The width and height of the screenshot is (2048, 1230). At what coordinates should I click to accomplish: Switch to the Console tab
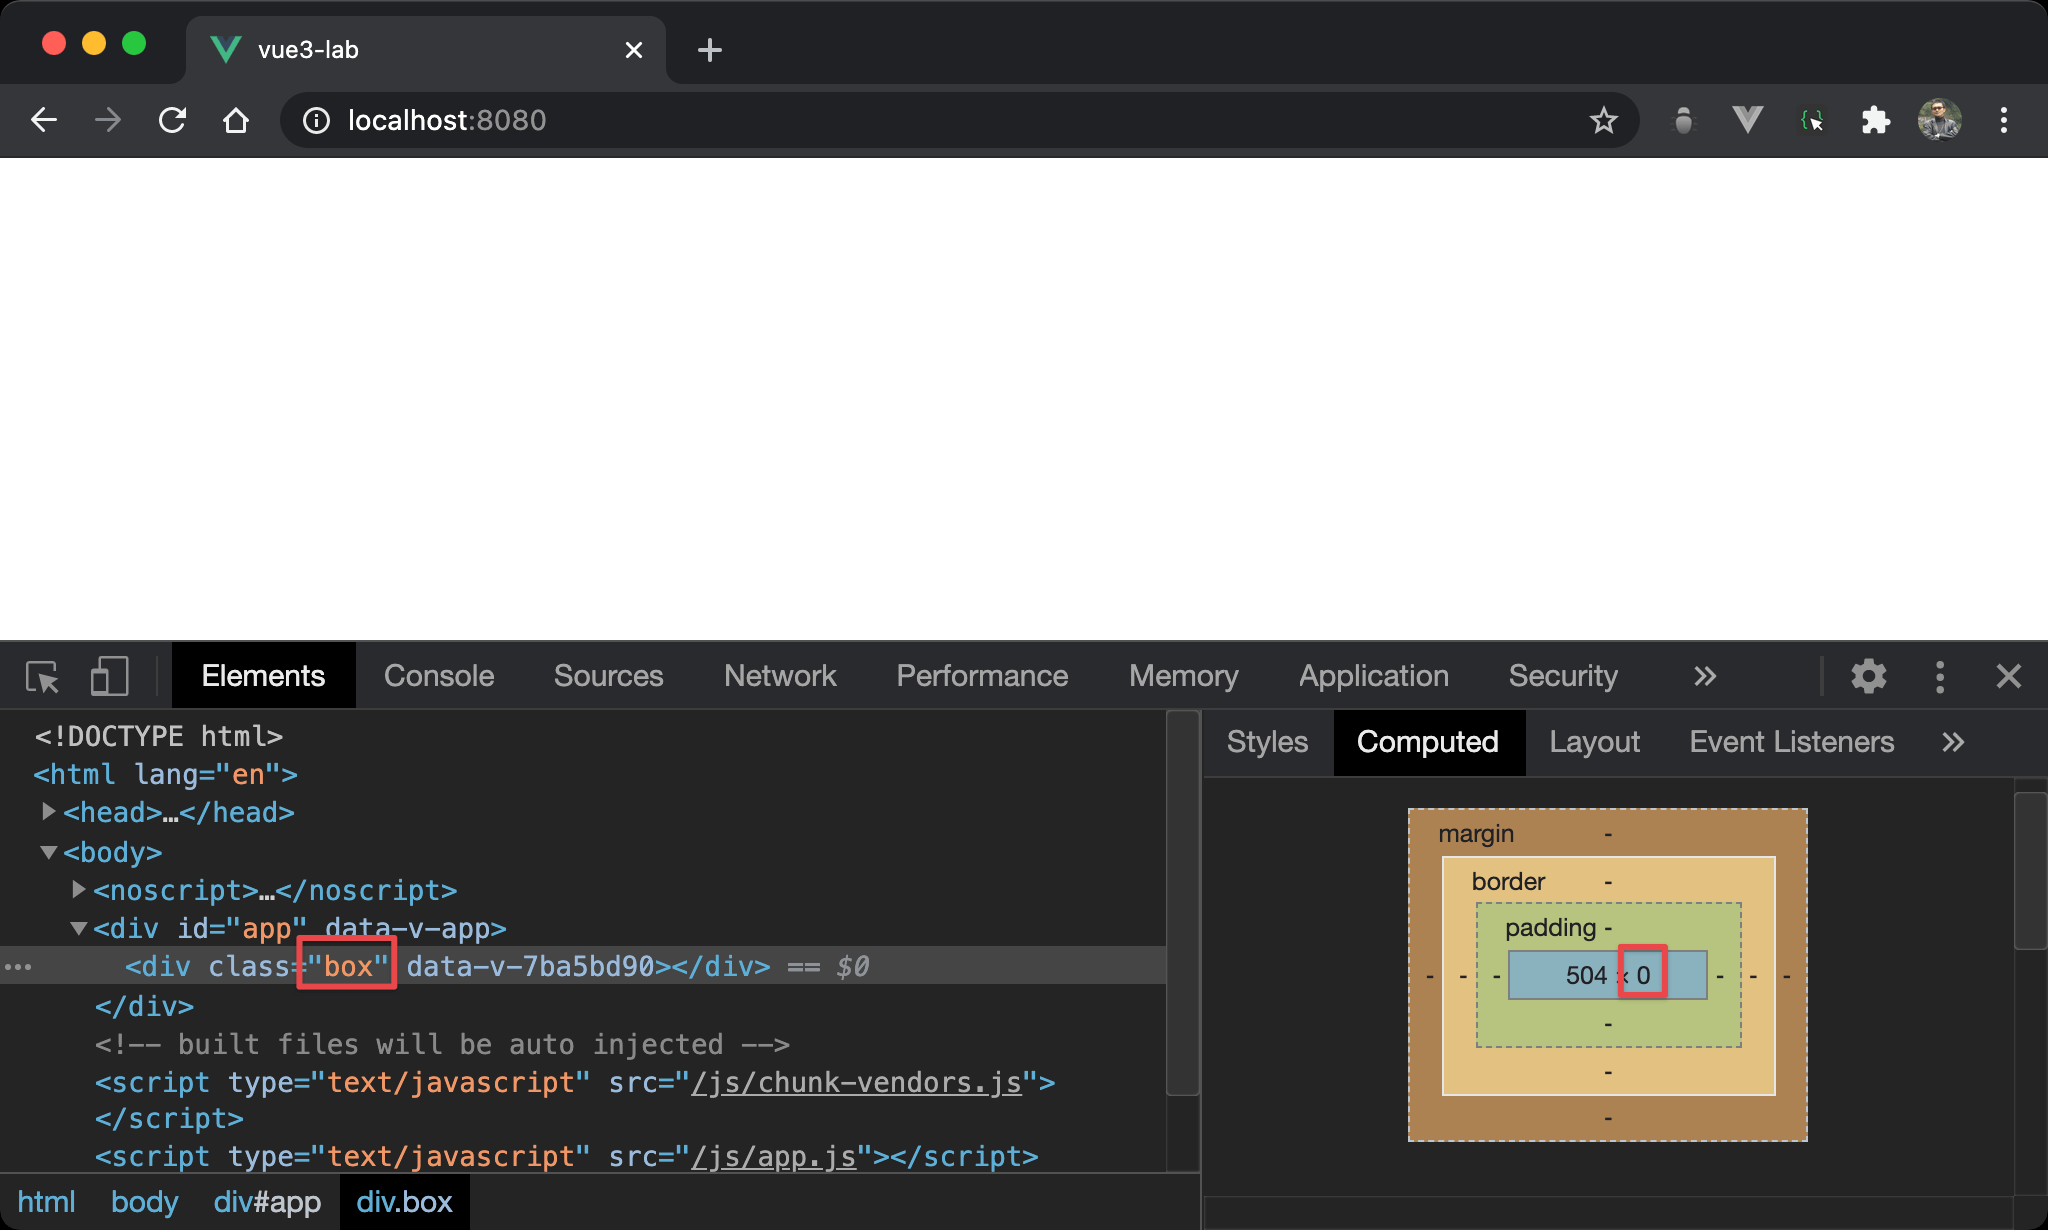(439, 677)
